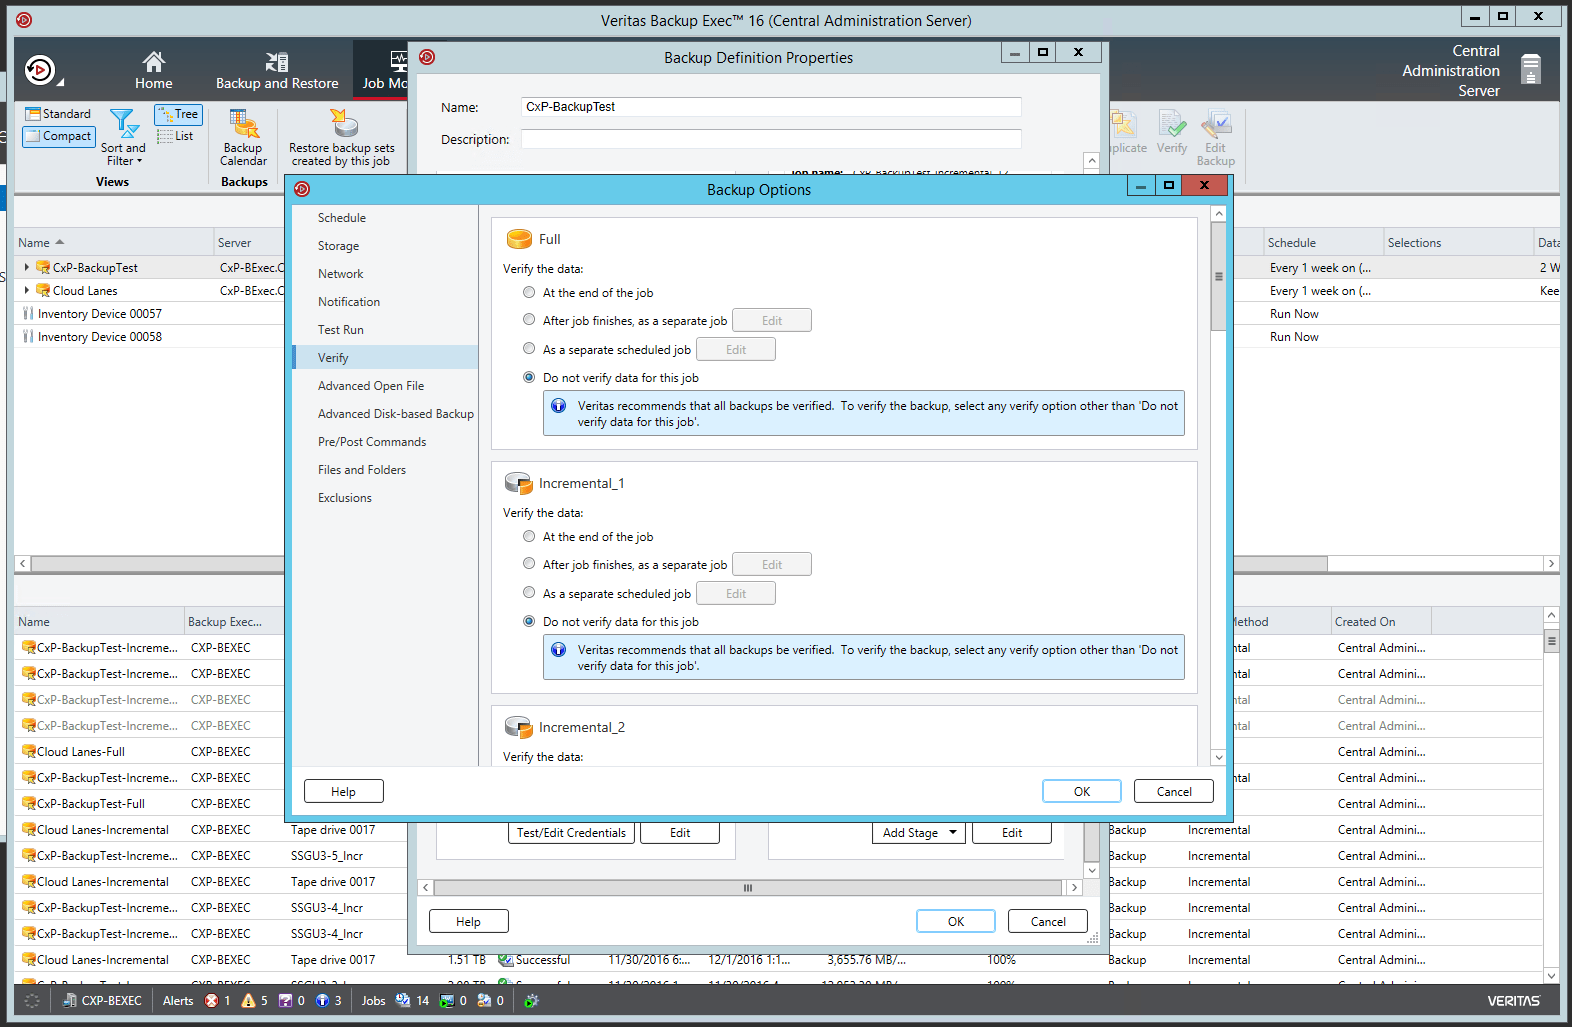Click the down arrow of Backup Options scrollbar
This screenshot has width=1572, height=1027.
coord(1218,758)
